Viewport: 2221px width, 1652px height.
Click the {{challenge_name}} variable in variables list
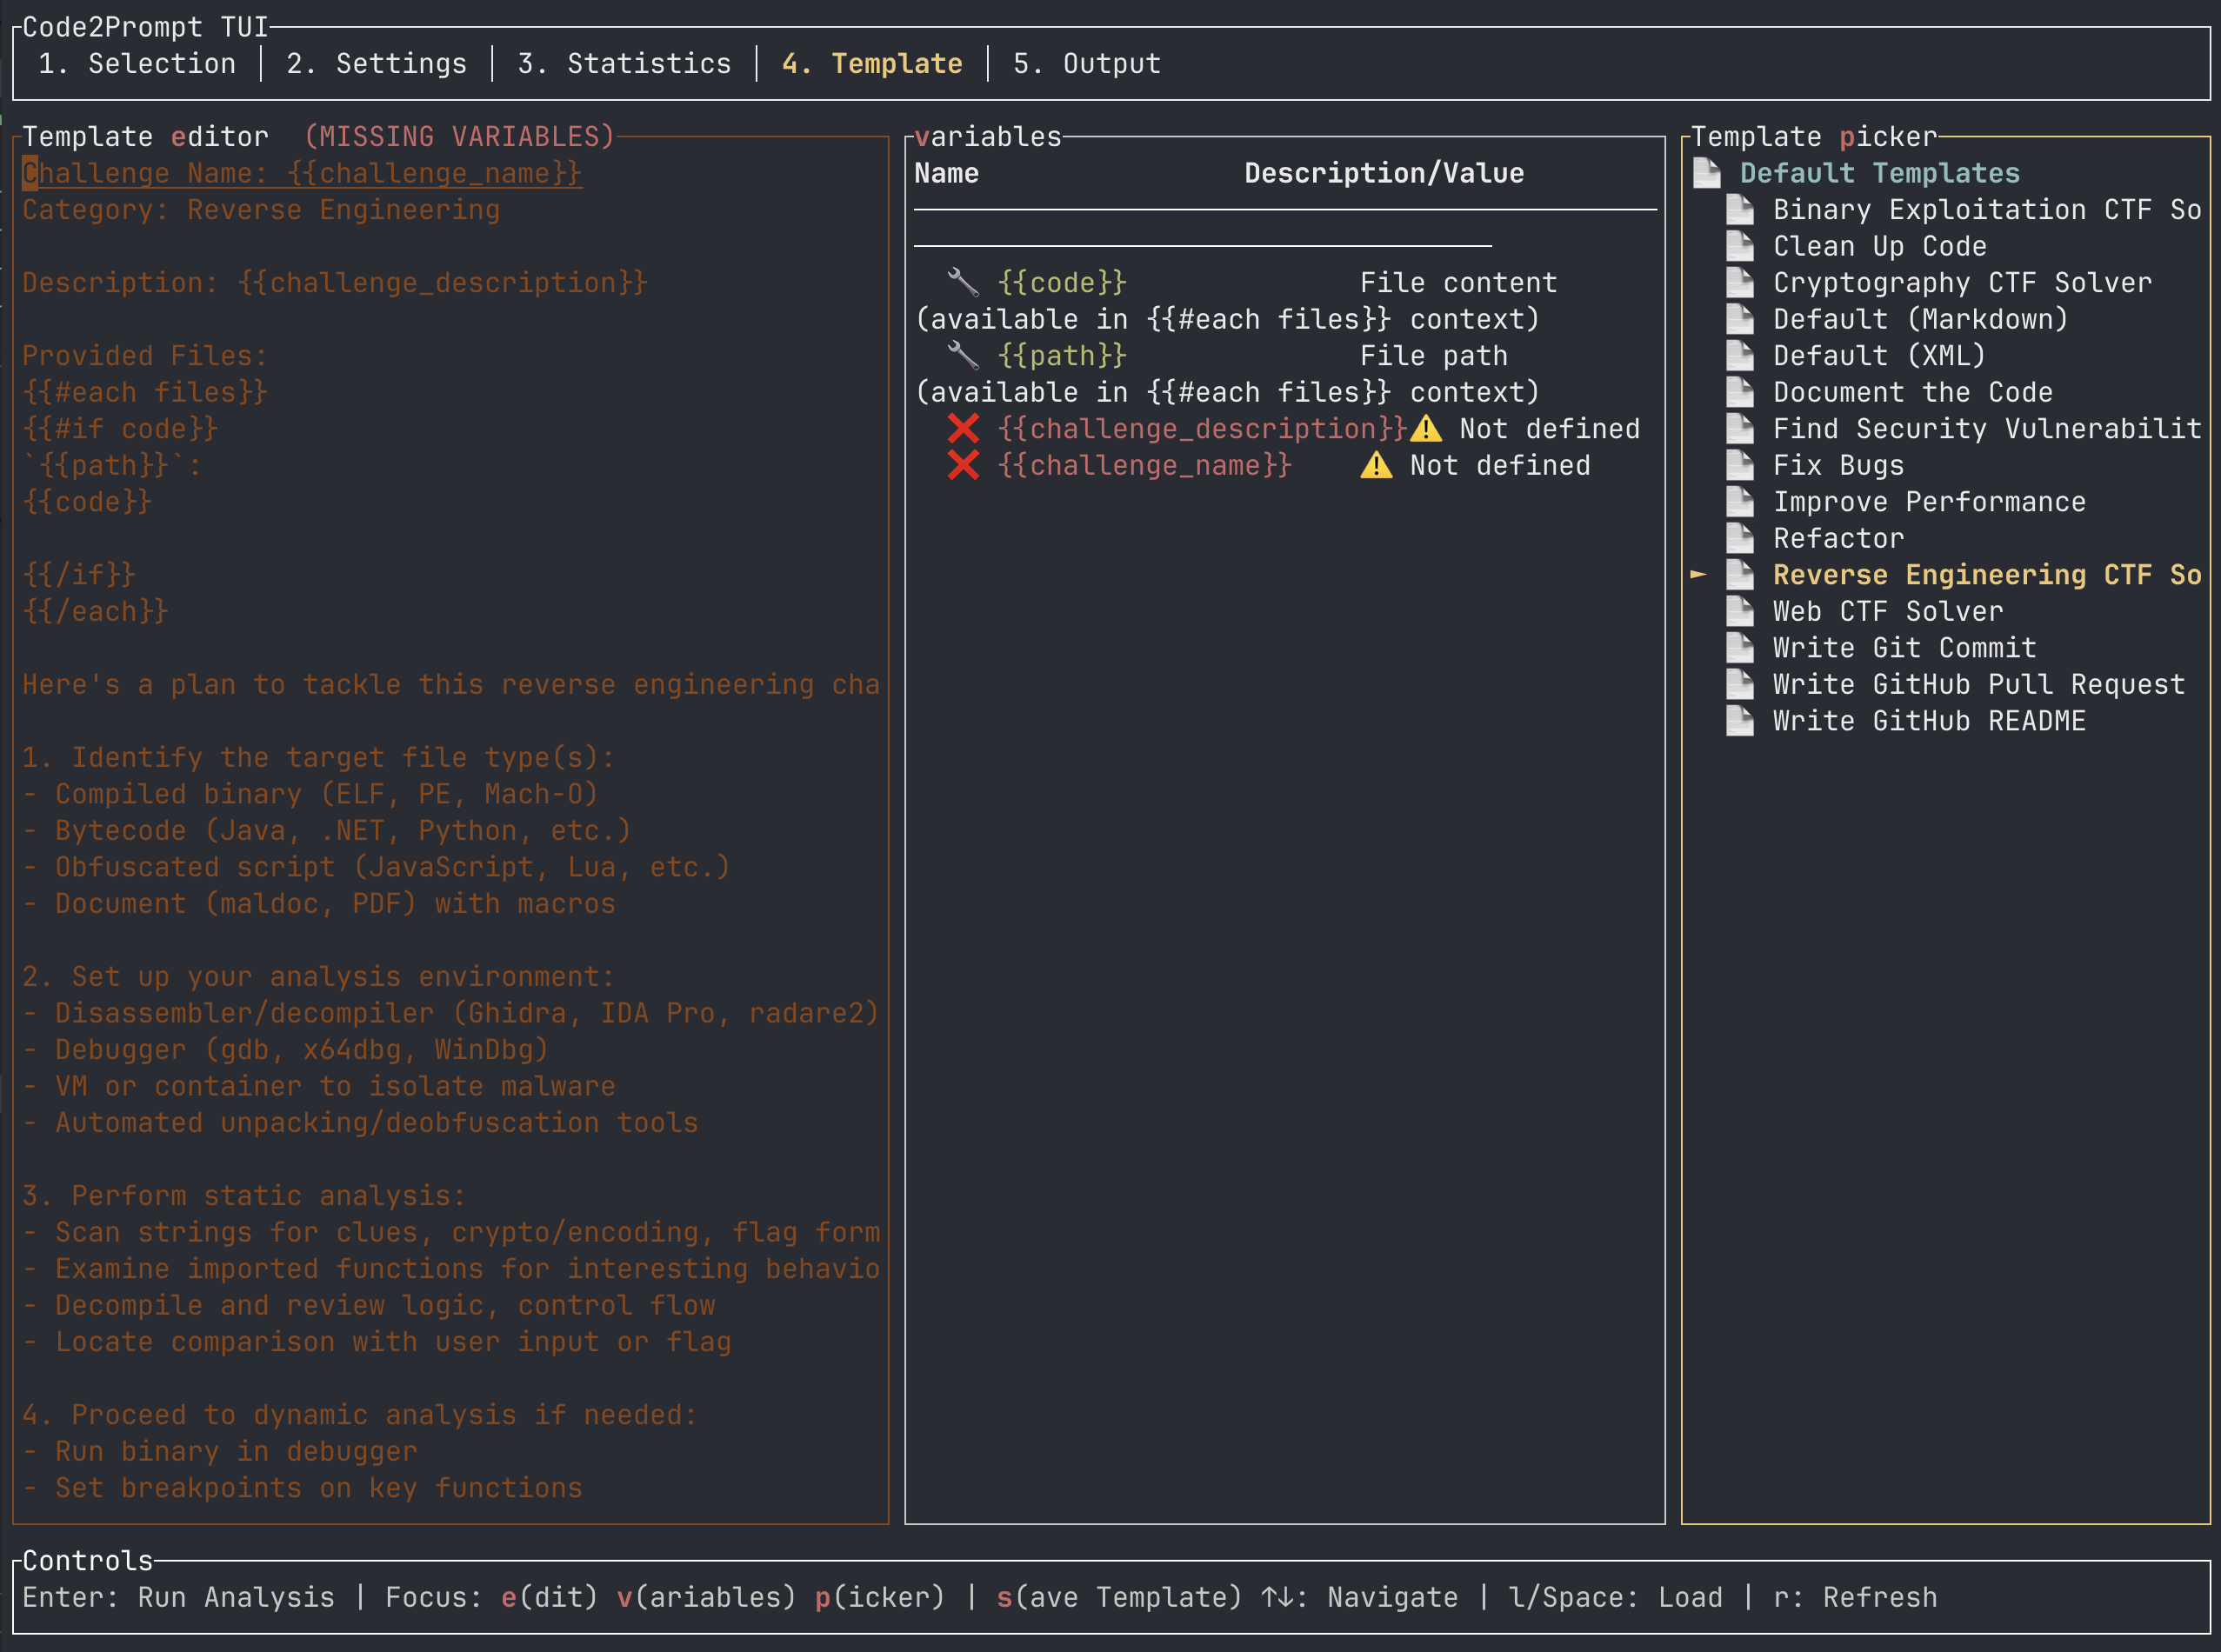pos(1145,465)
